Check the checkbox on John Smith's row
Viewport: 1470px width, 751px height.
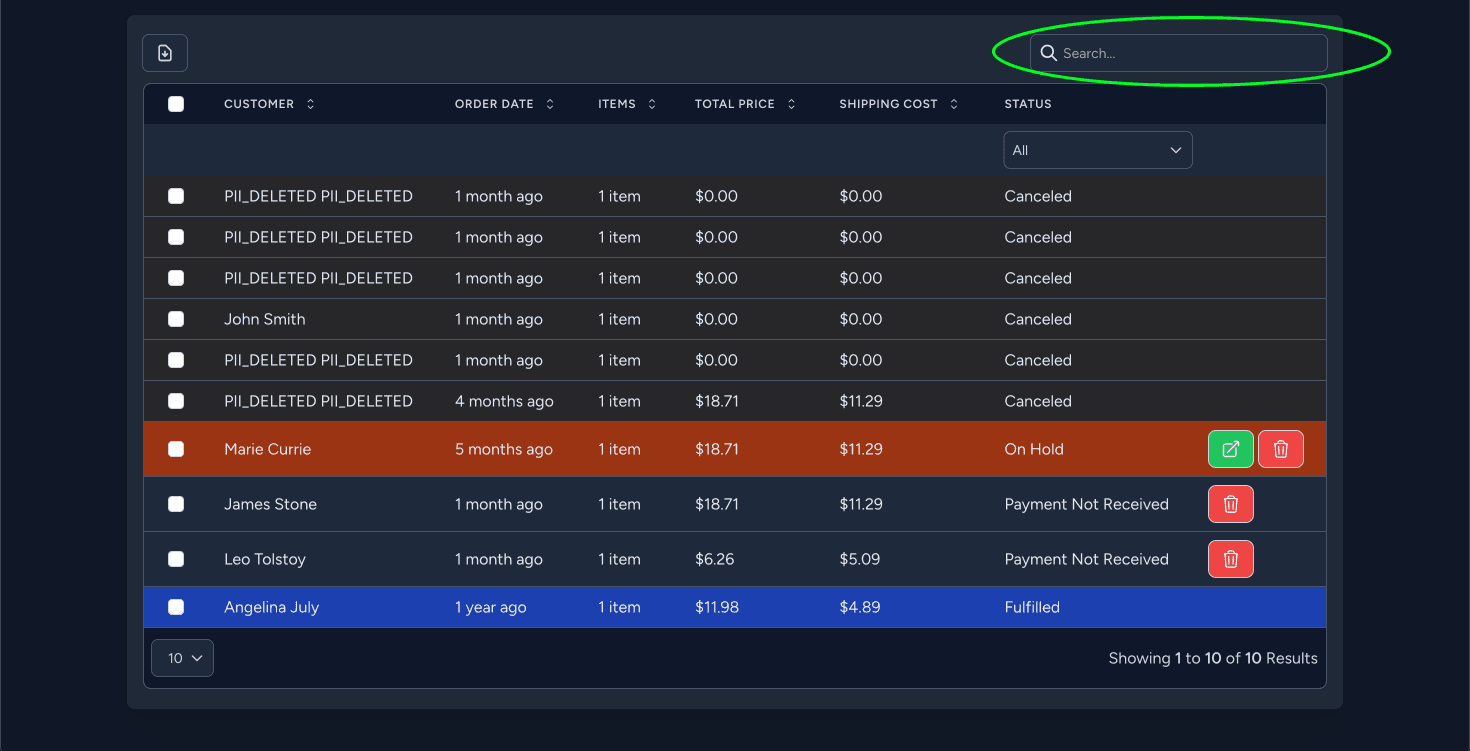[x=176, y=319]
